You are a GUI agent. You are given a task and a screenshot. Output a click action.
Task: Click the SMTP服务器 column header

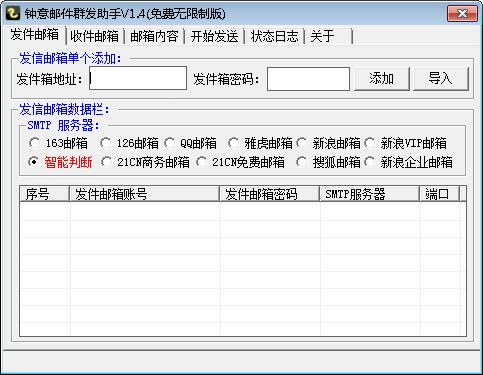pyautogui.click(x=369, y=194)
